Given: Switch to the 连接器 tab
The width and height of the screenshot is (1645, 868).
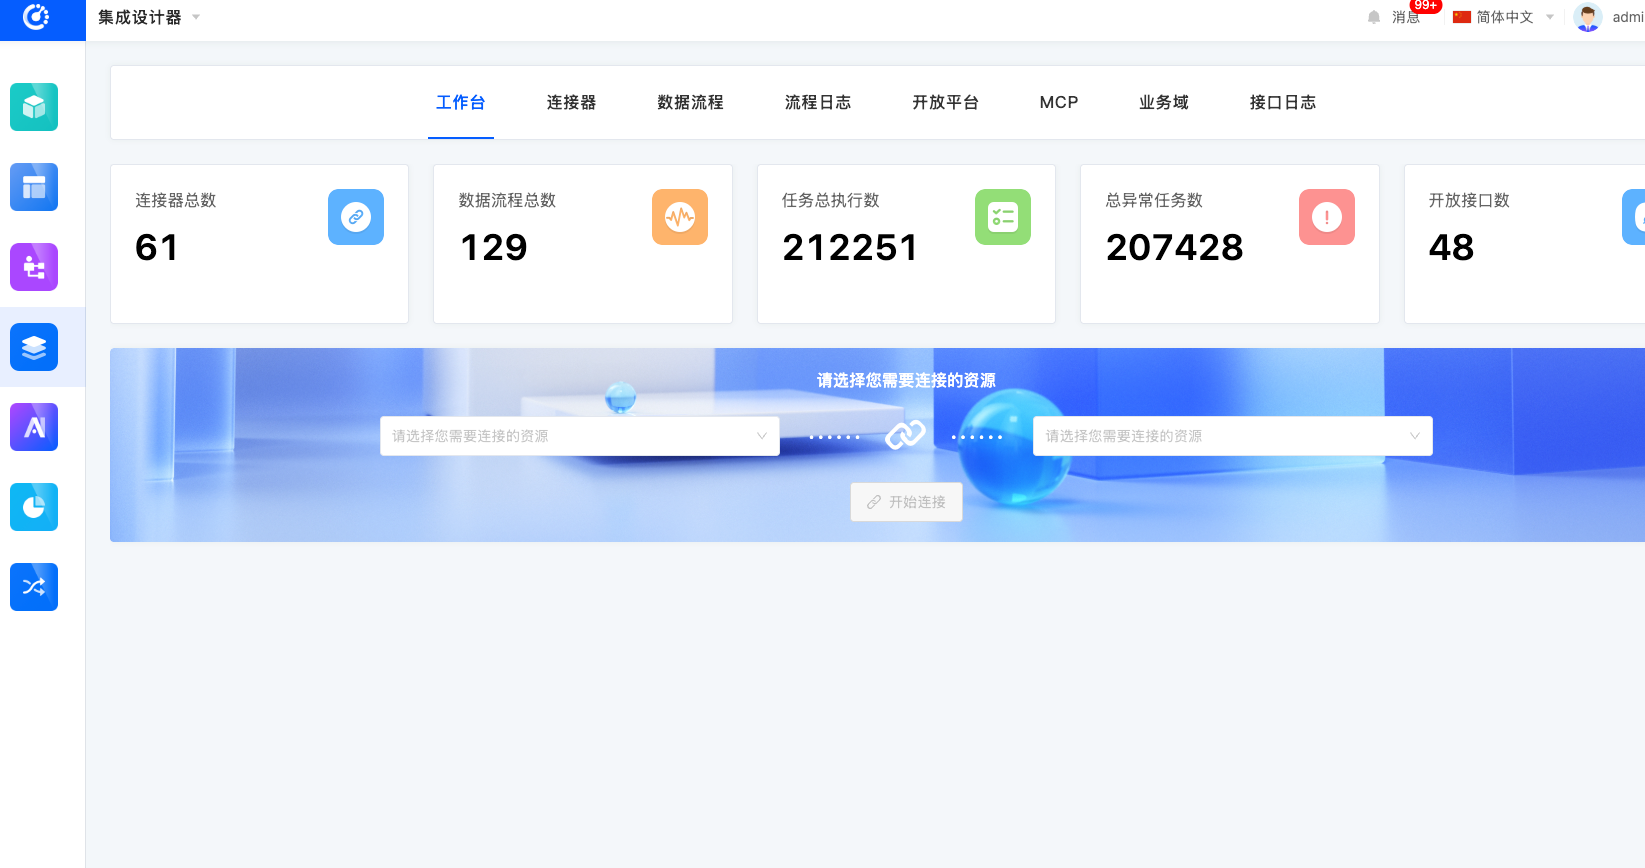Looking at the screenshot, I should 571,102.
